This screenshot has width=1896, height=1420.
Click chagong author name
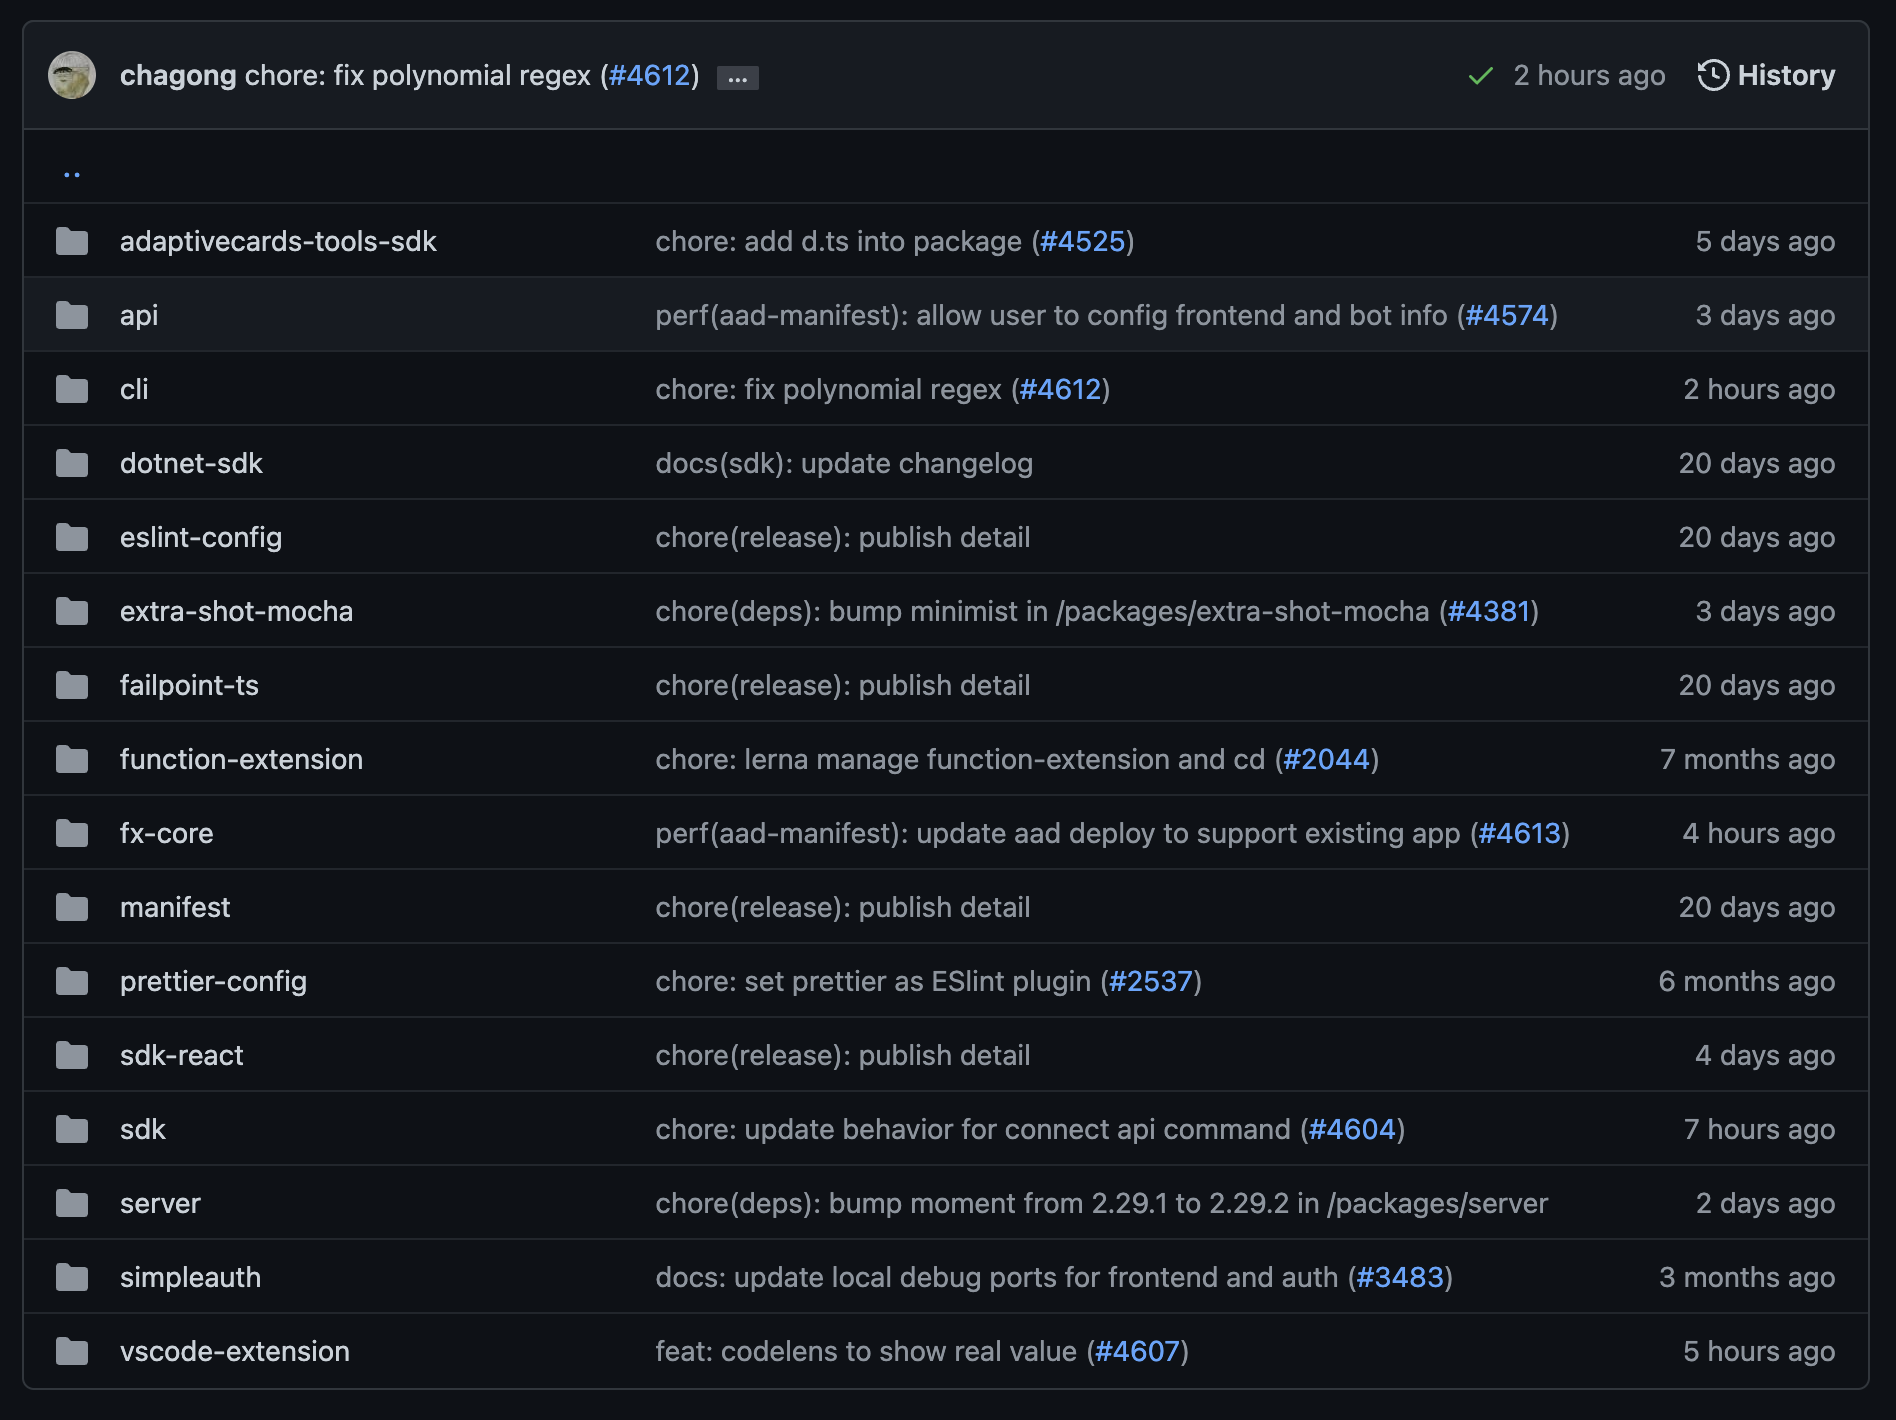[x=178, y=76]
